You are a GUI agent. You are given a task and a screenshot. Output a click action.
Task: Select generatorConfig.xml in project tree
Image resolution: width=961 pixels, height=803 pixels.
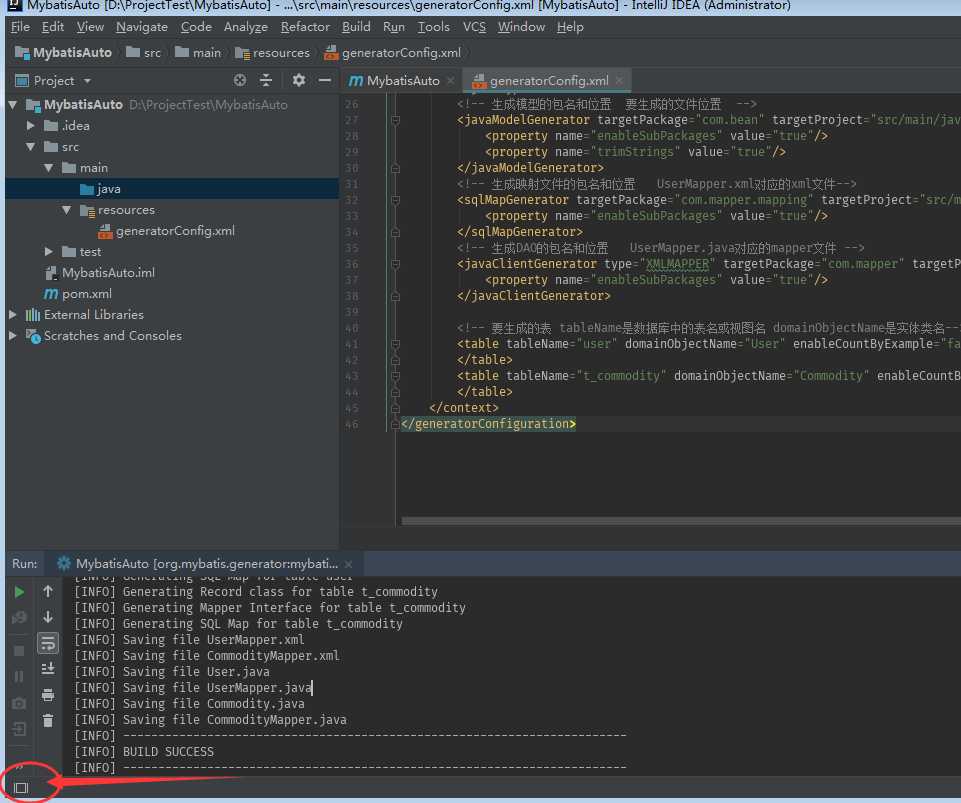167,231
